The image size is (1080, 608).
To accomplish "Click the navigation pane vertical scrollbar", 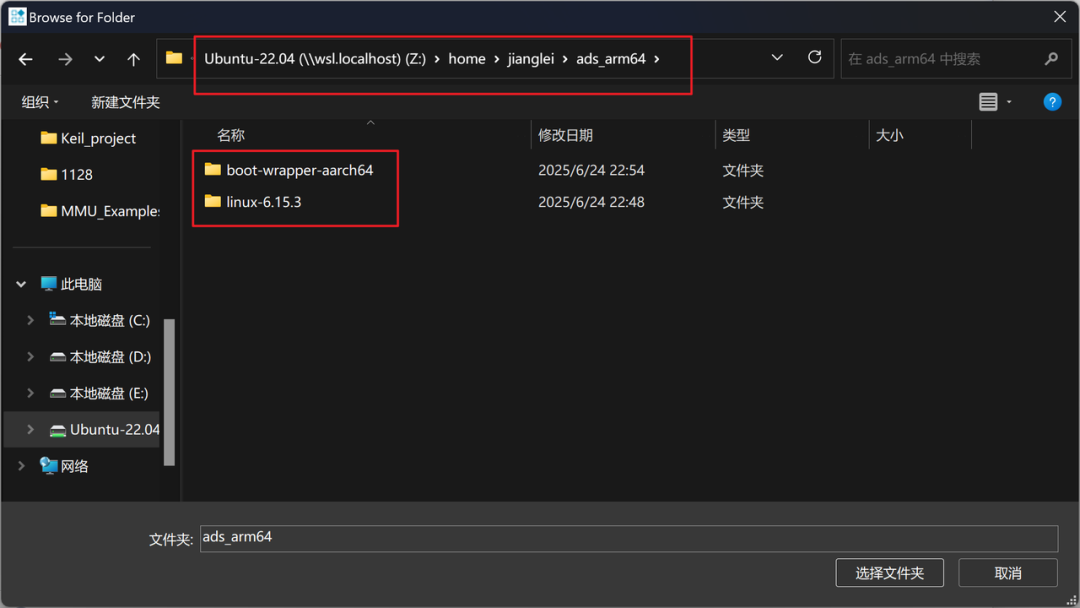I will [169, 390].
